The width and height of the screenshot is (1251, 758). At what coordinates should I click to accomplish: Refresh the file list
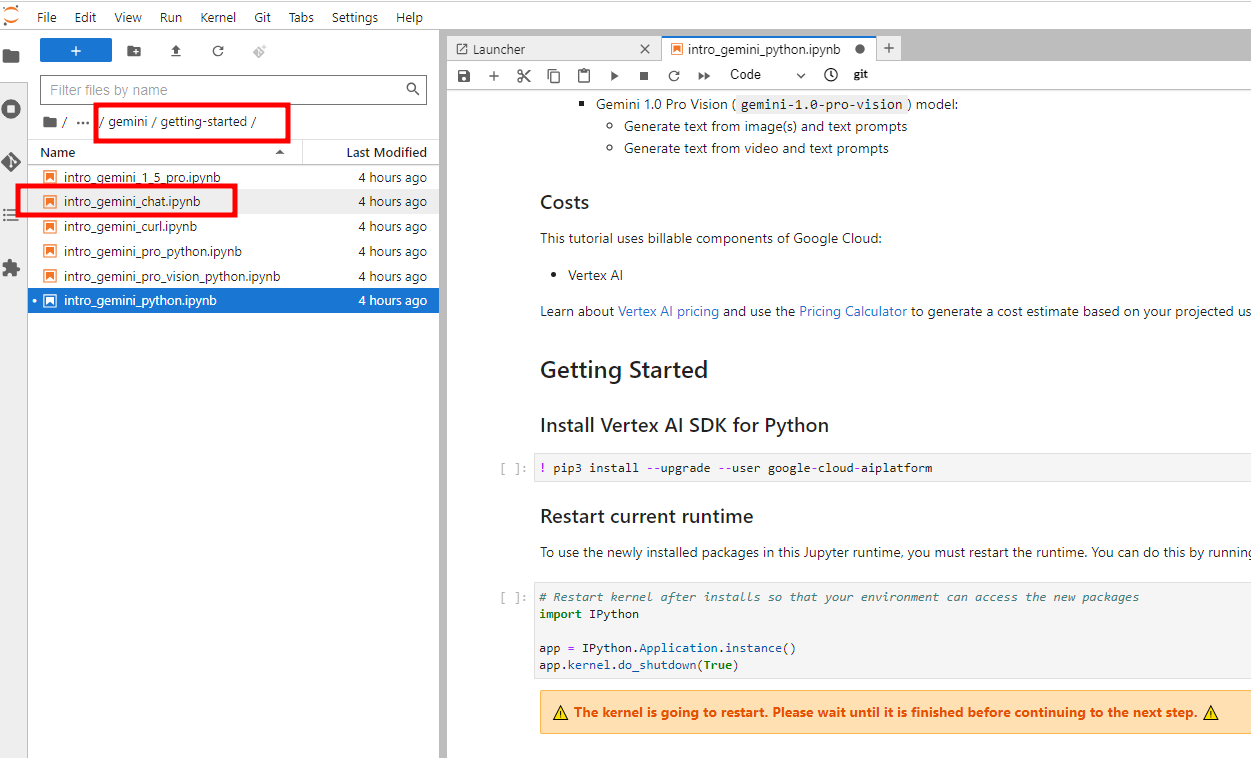click(218, 51)
